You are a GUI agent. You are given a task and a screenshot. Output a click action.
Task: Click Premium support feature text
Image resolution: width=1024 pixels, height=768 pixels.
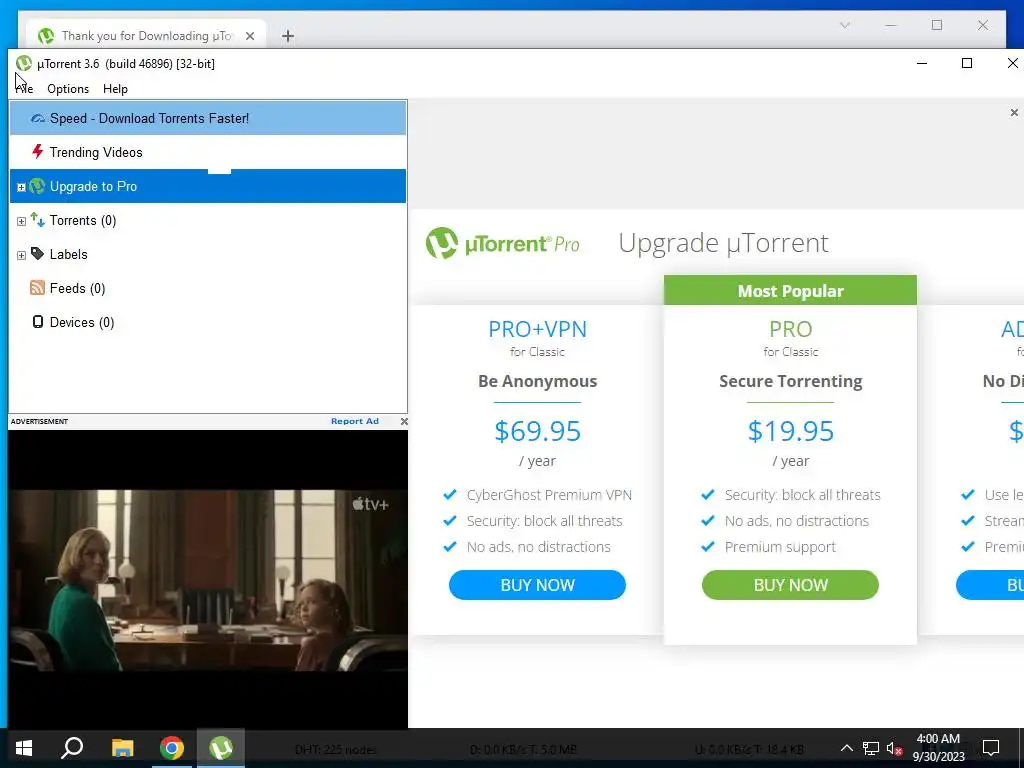[780, 547]
